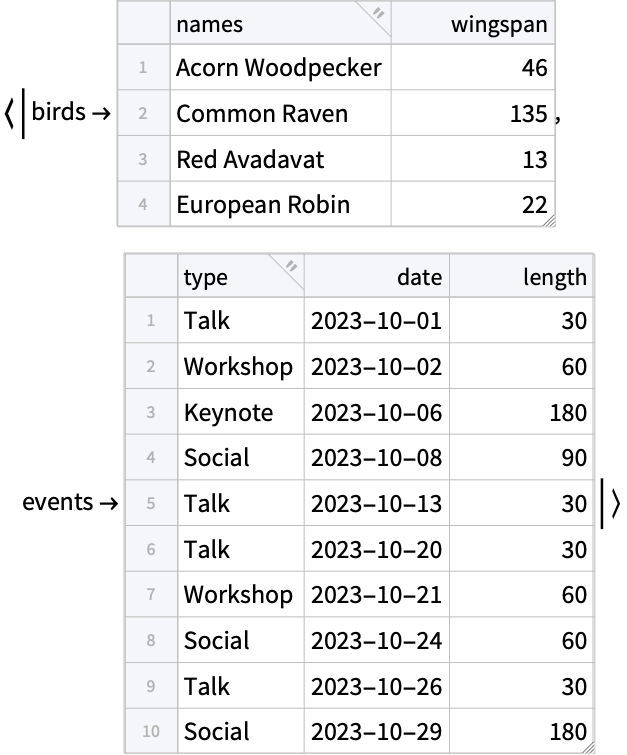Select the 2023-10-24 date cell

click(377, 640)
